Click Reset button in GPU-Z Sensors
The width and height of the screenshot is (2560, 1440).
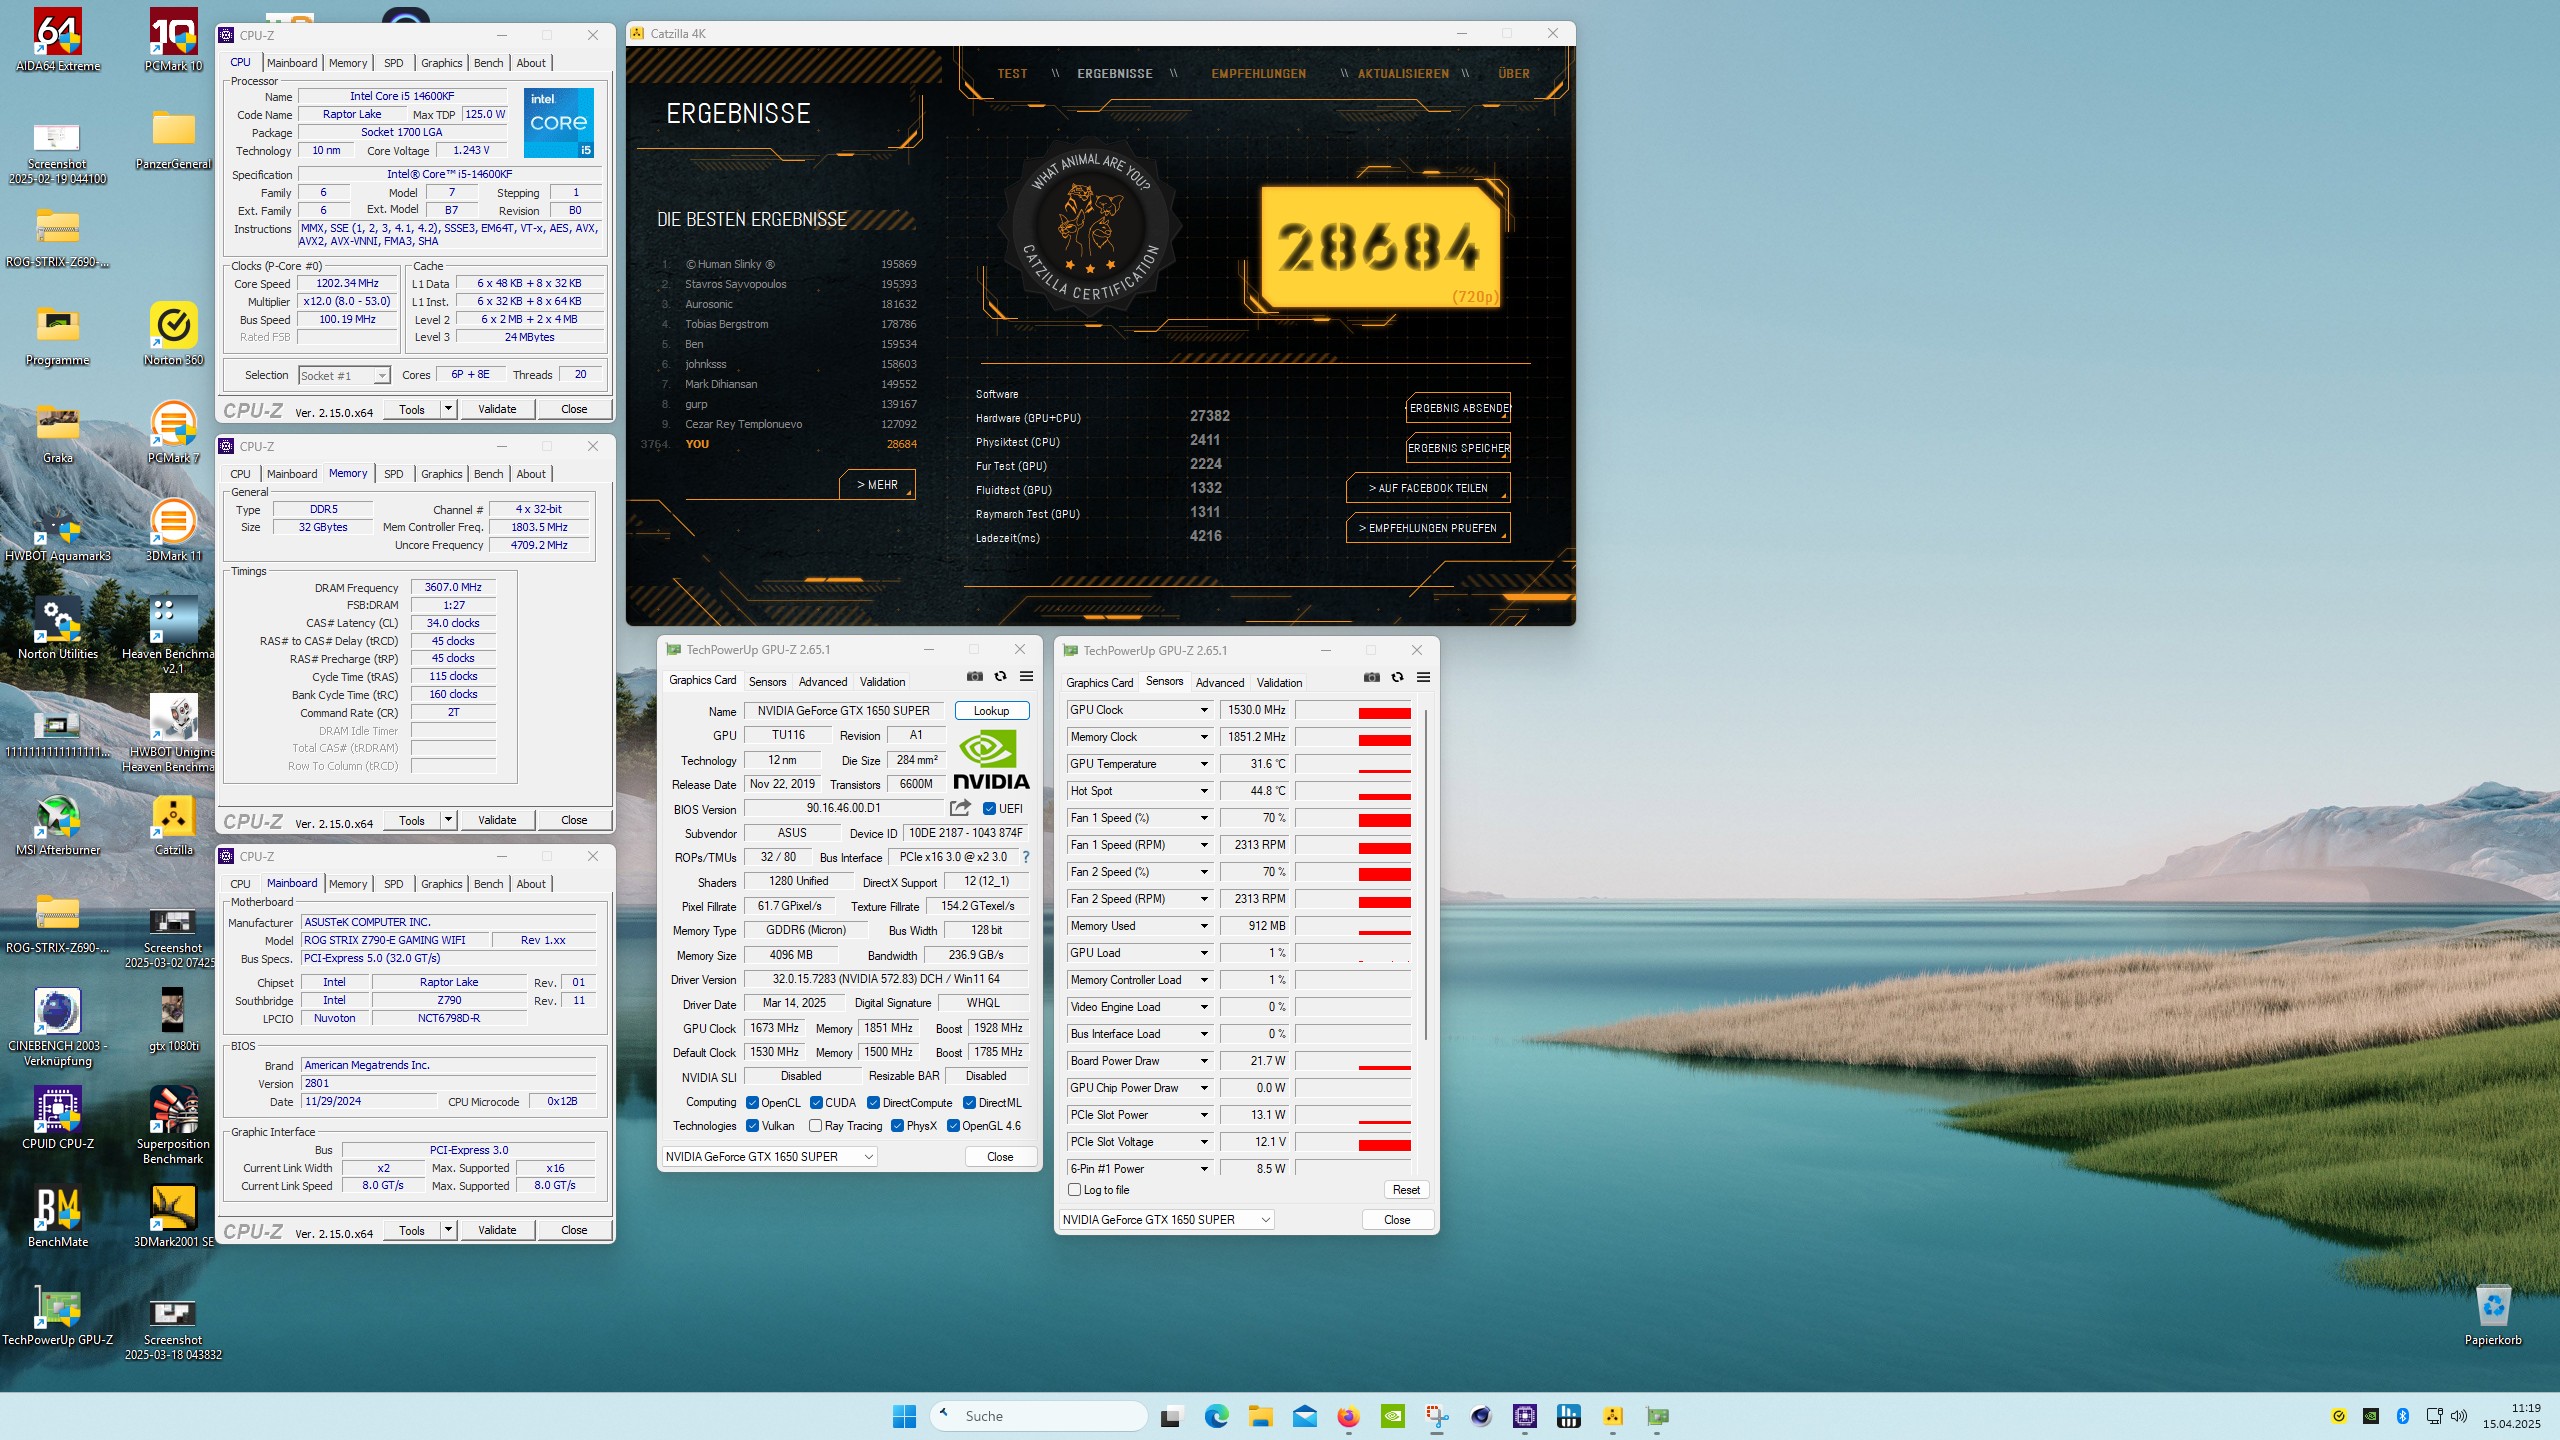coord(1406,1190)
